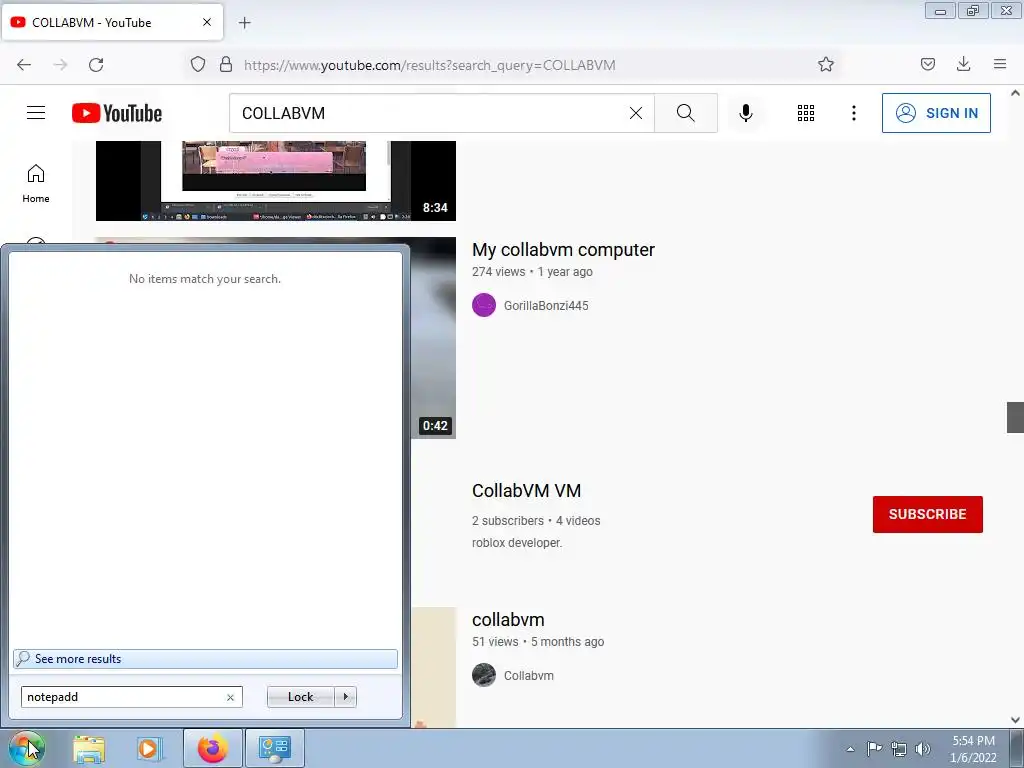Viewport: 1024px width, 768px height.
Task: Open the video titled collabvm
Action: [508, 619]
